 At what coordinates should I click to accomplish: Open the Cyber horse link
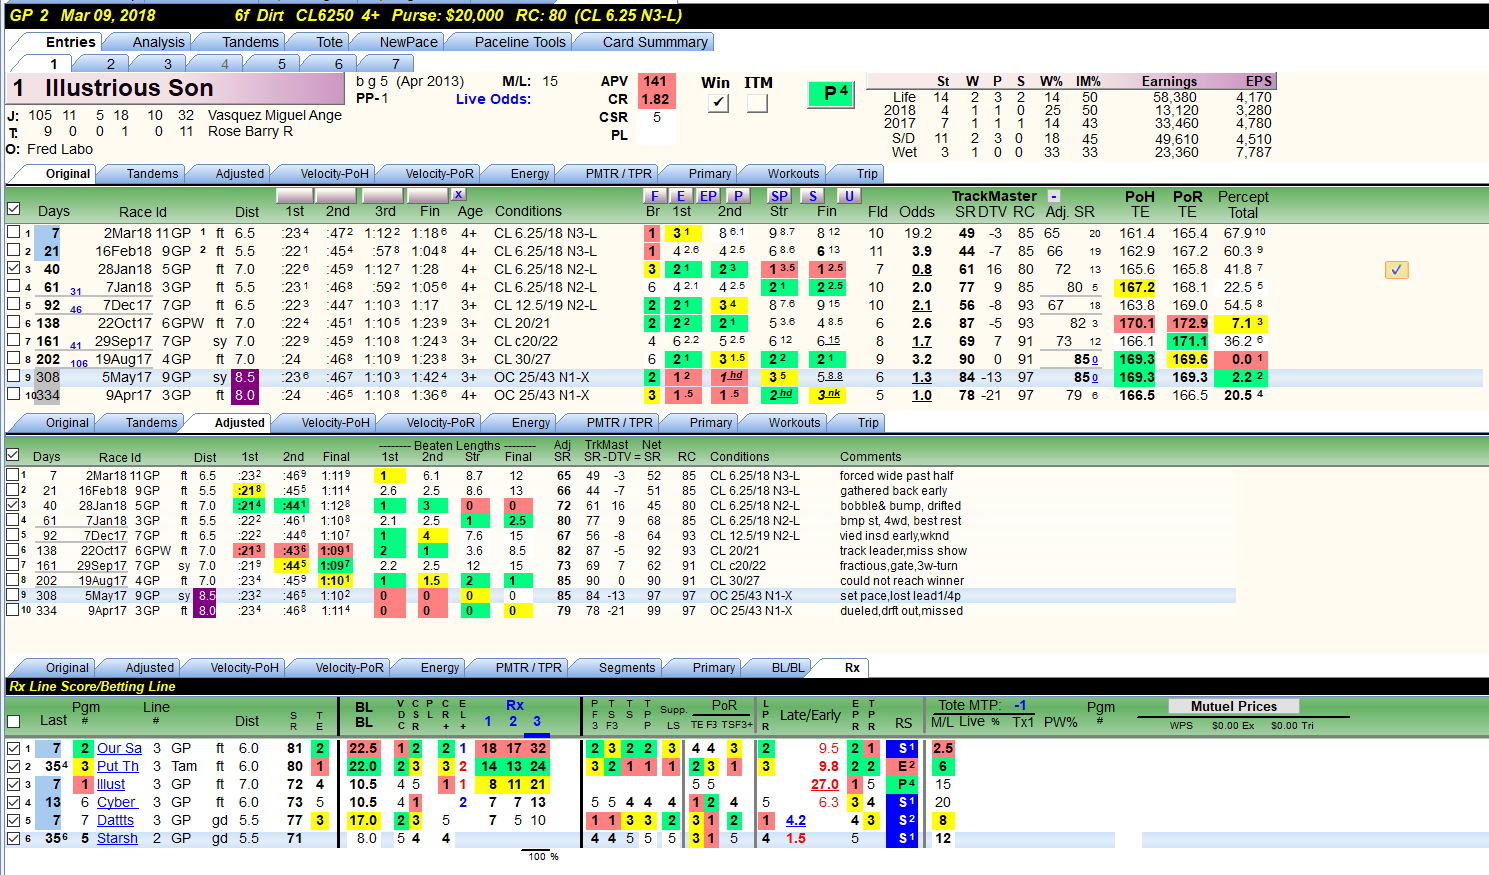point(117,802)
